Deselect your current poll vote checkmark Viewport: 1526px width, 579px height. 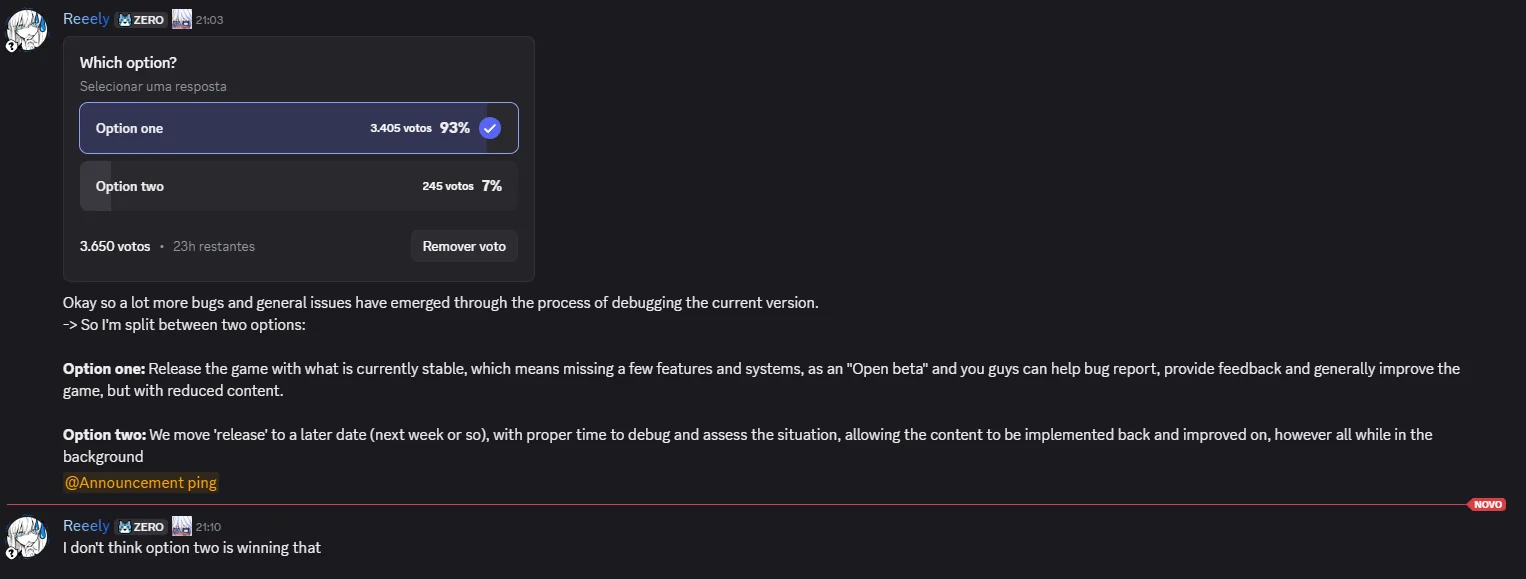click(x=463, y=246)
